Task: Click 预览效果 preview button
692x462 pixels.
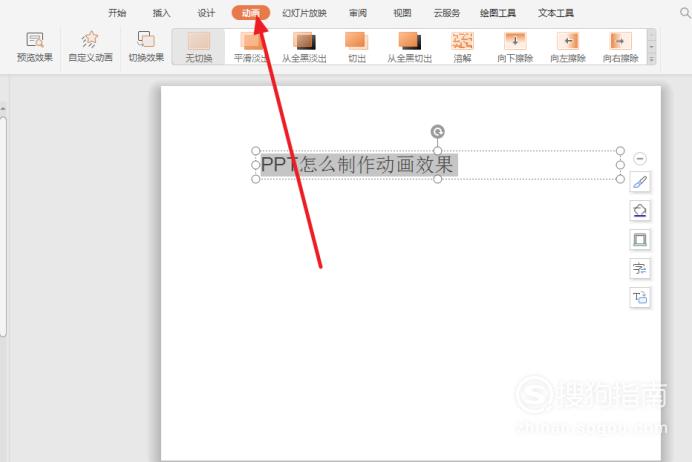Action: click(x=34, y=47)
